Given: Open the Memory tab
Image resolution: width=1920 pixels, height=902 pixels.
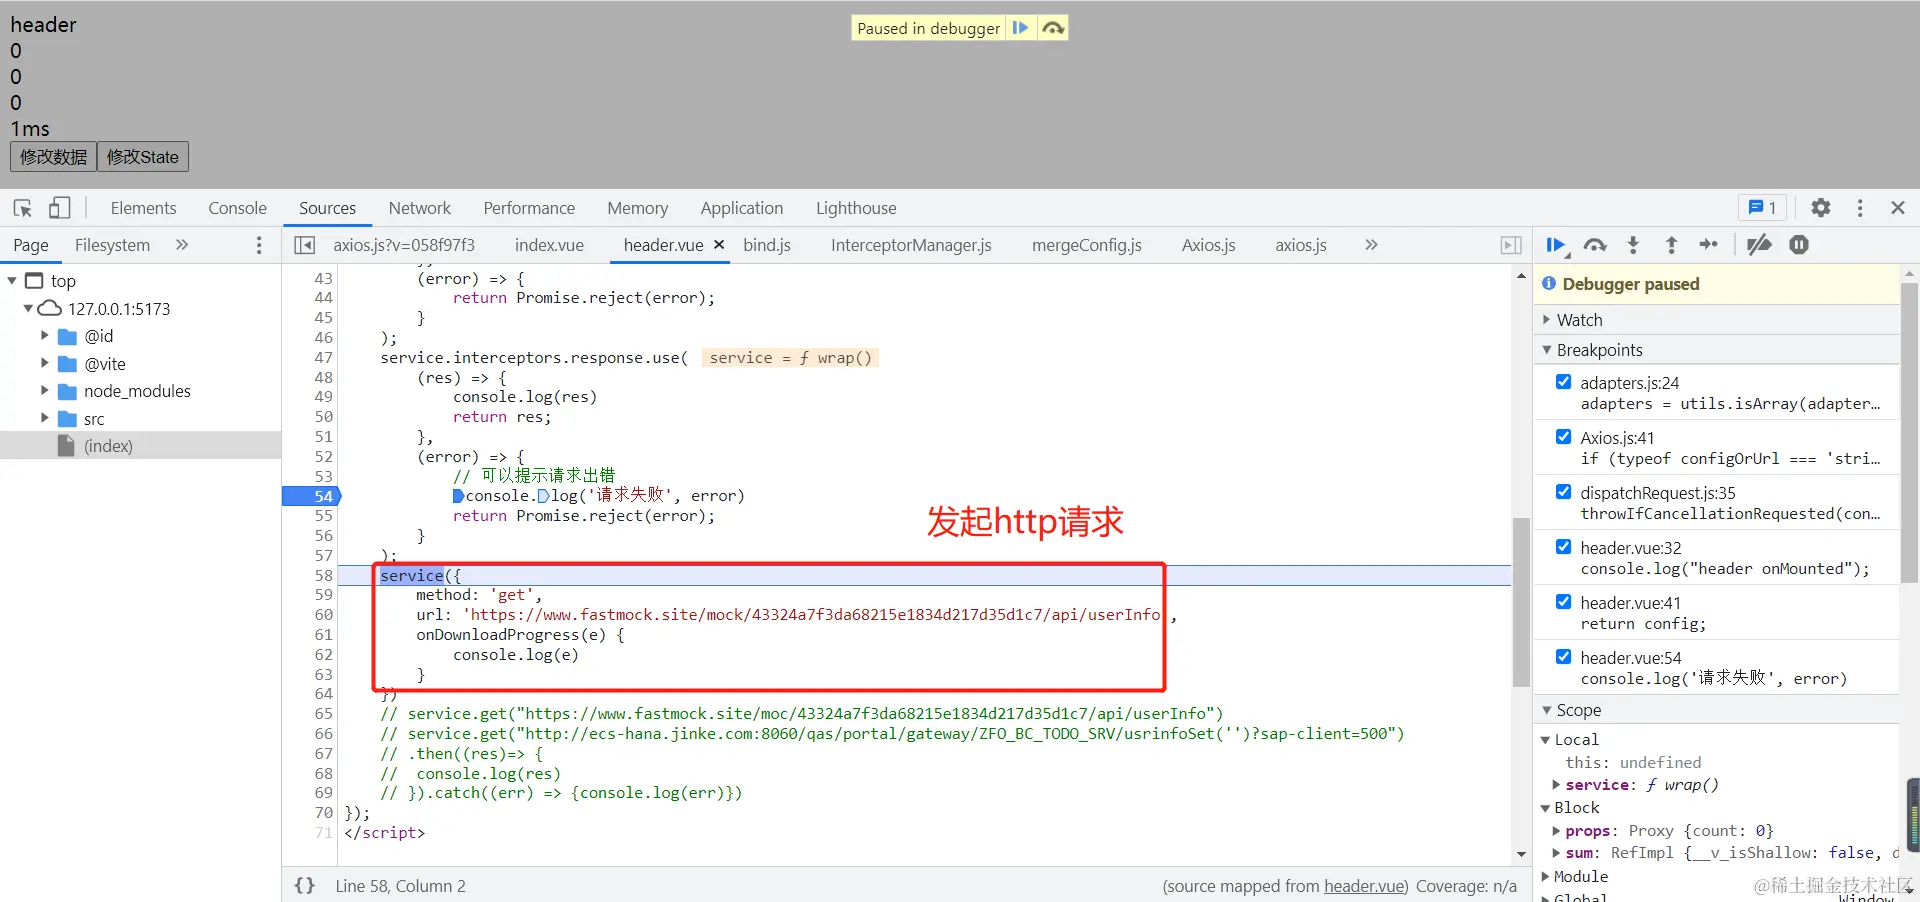Looking at the screenshot, I should pos(637,208).
